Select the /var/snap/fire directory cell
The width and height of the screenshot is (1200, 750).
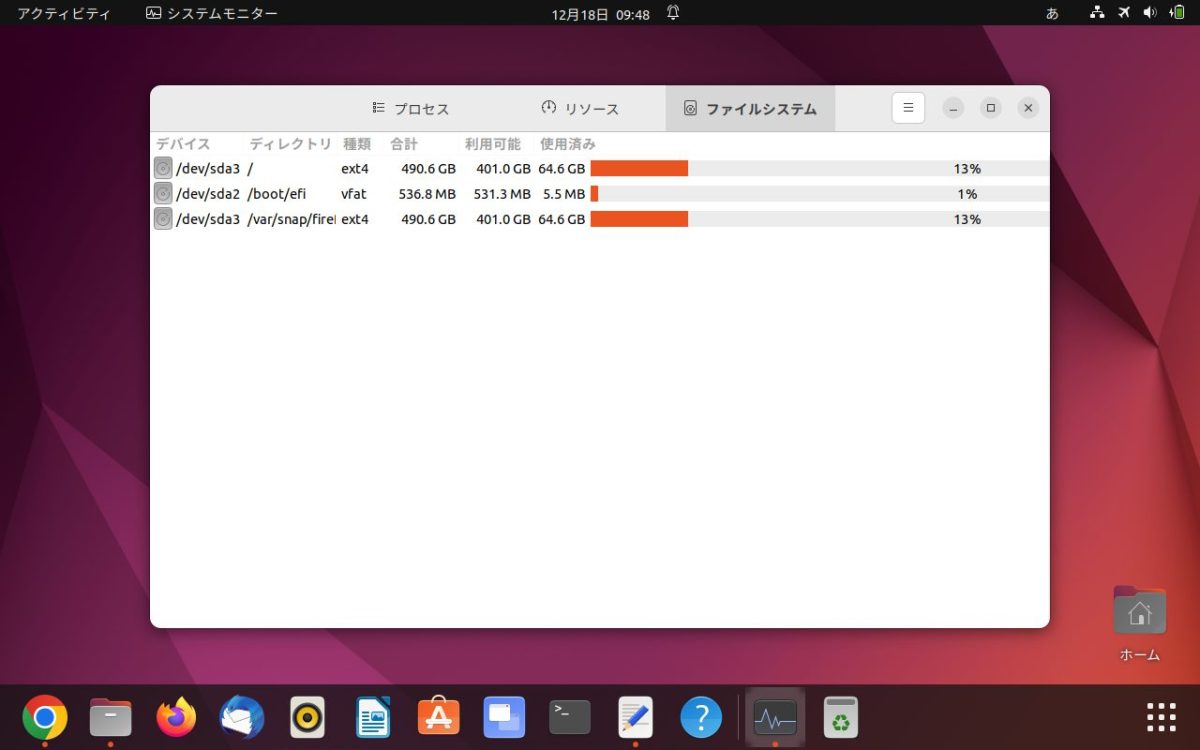point(291,219)
